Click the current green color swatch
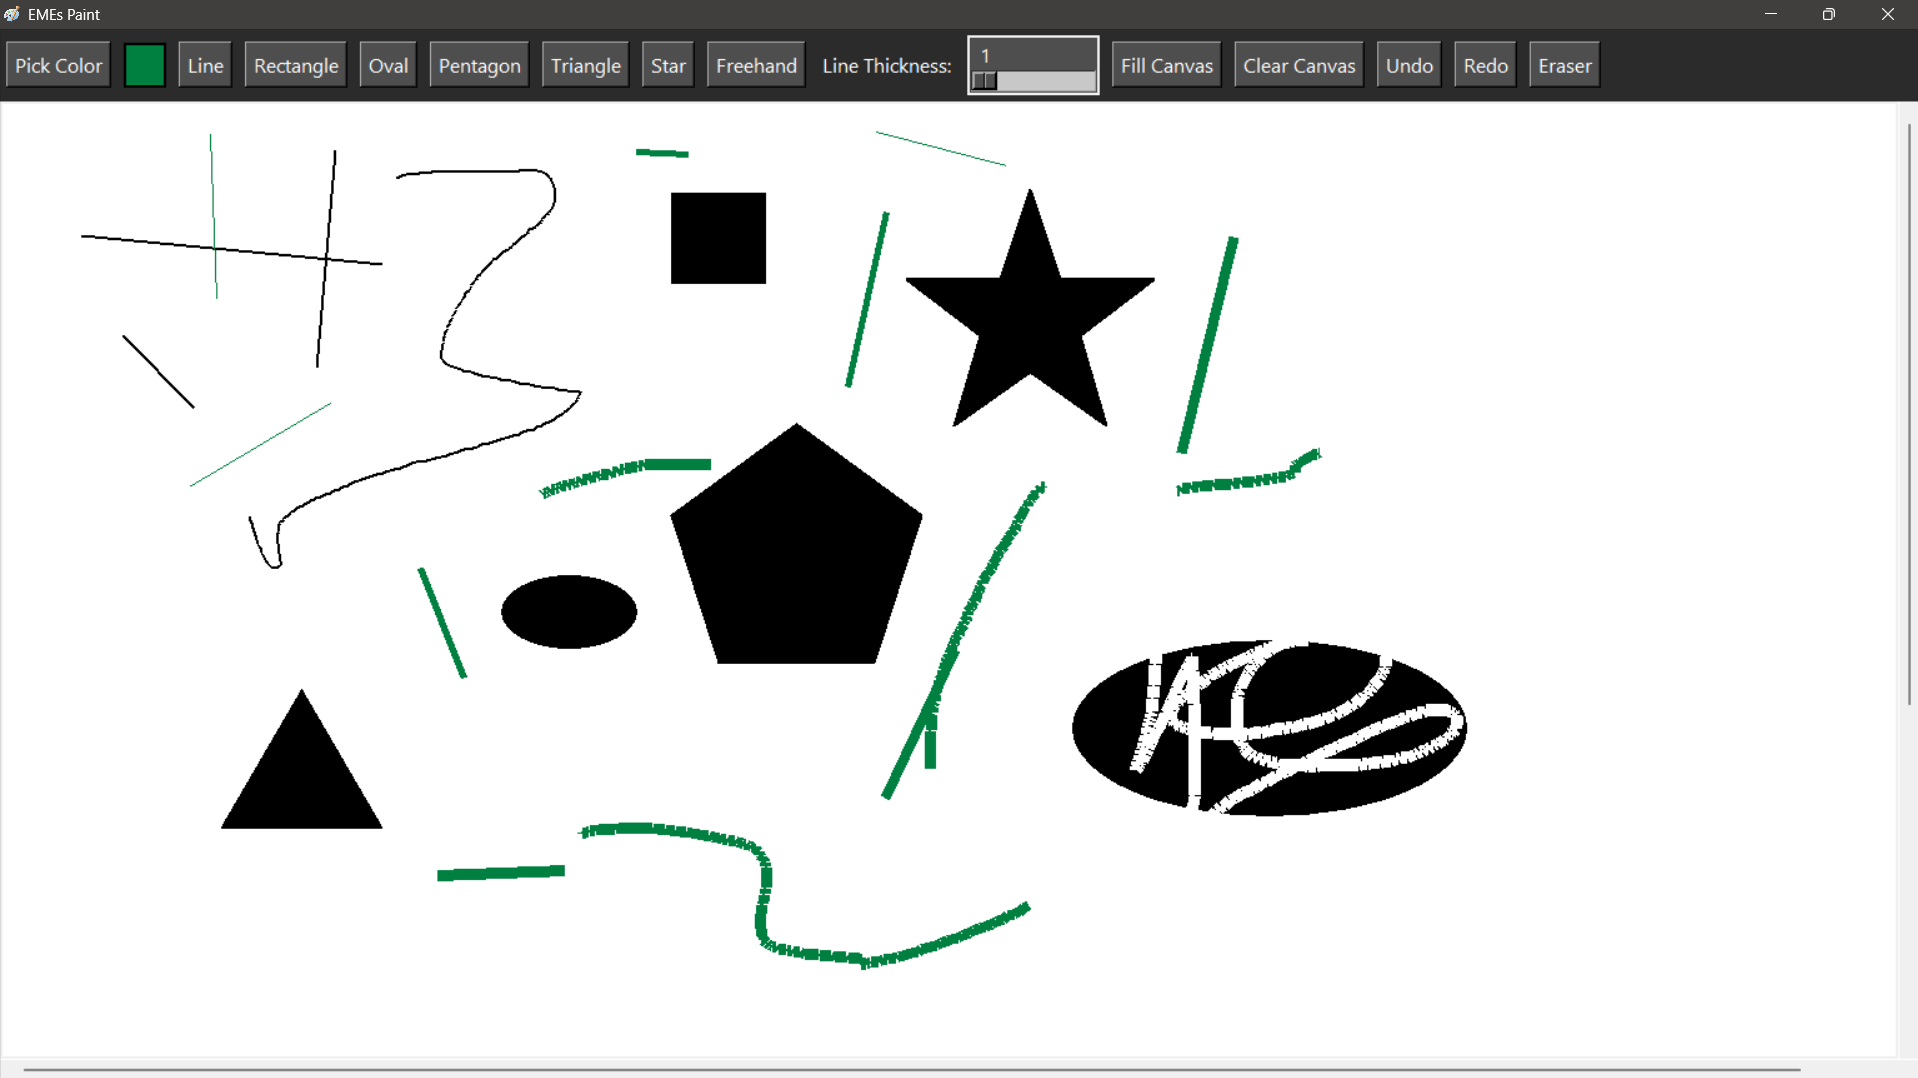Image resolution: width=1918 pixels, height=1078 pixels. [145, 64]
